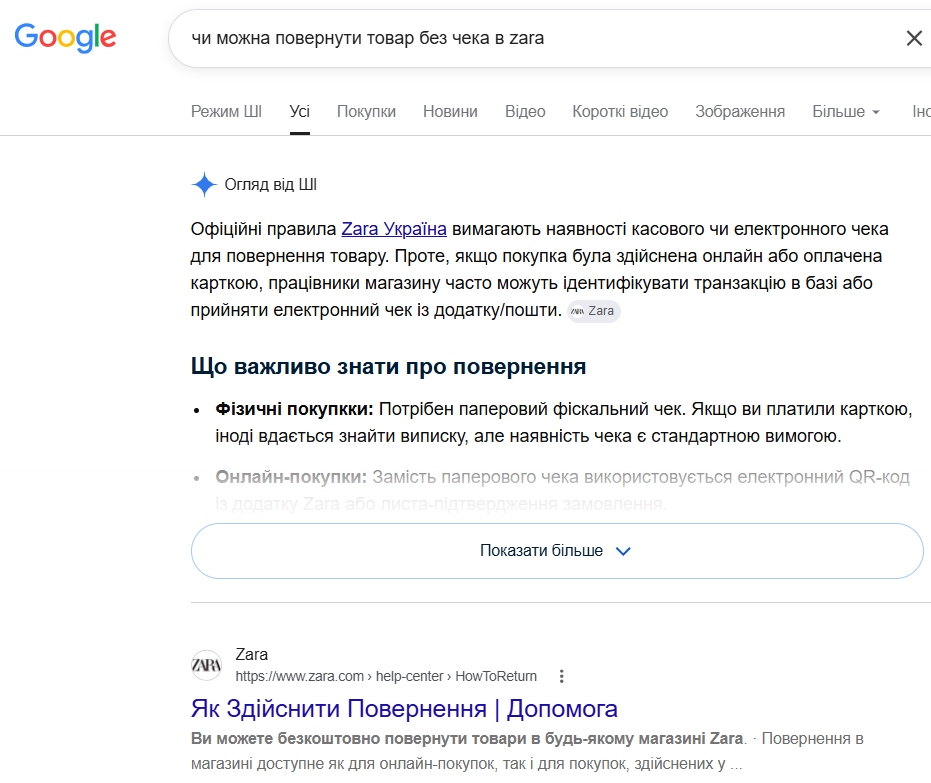Clear the search query with X

click(914, 39)
